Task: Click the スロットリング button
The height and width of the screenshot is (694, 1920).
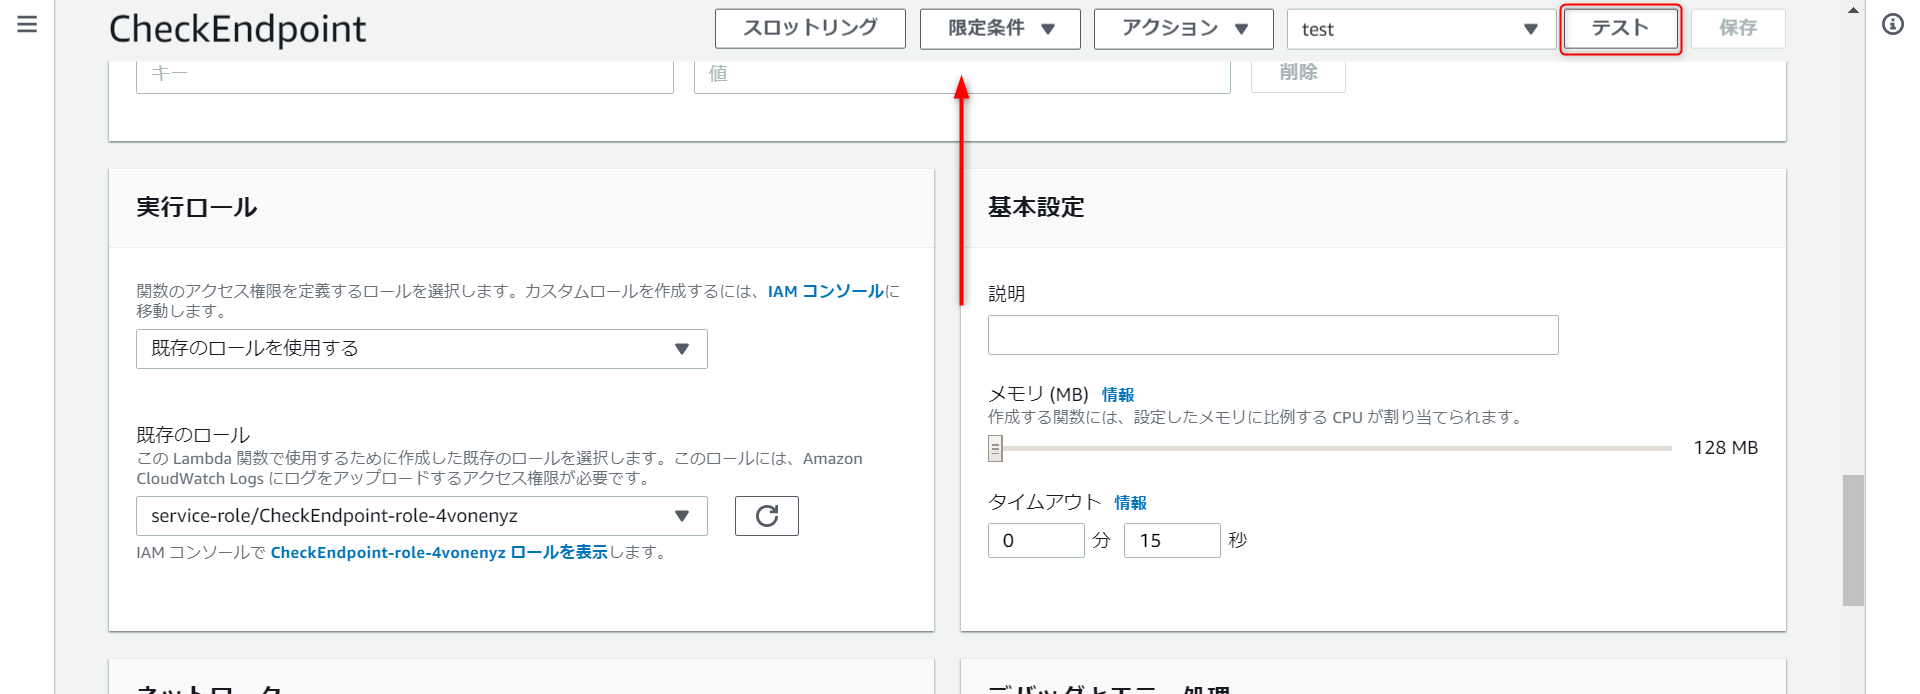Action: click(810, 29)
